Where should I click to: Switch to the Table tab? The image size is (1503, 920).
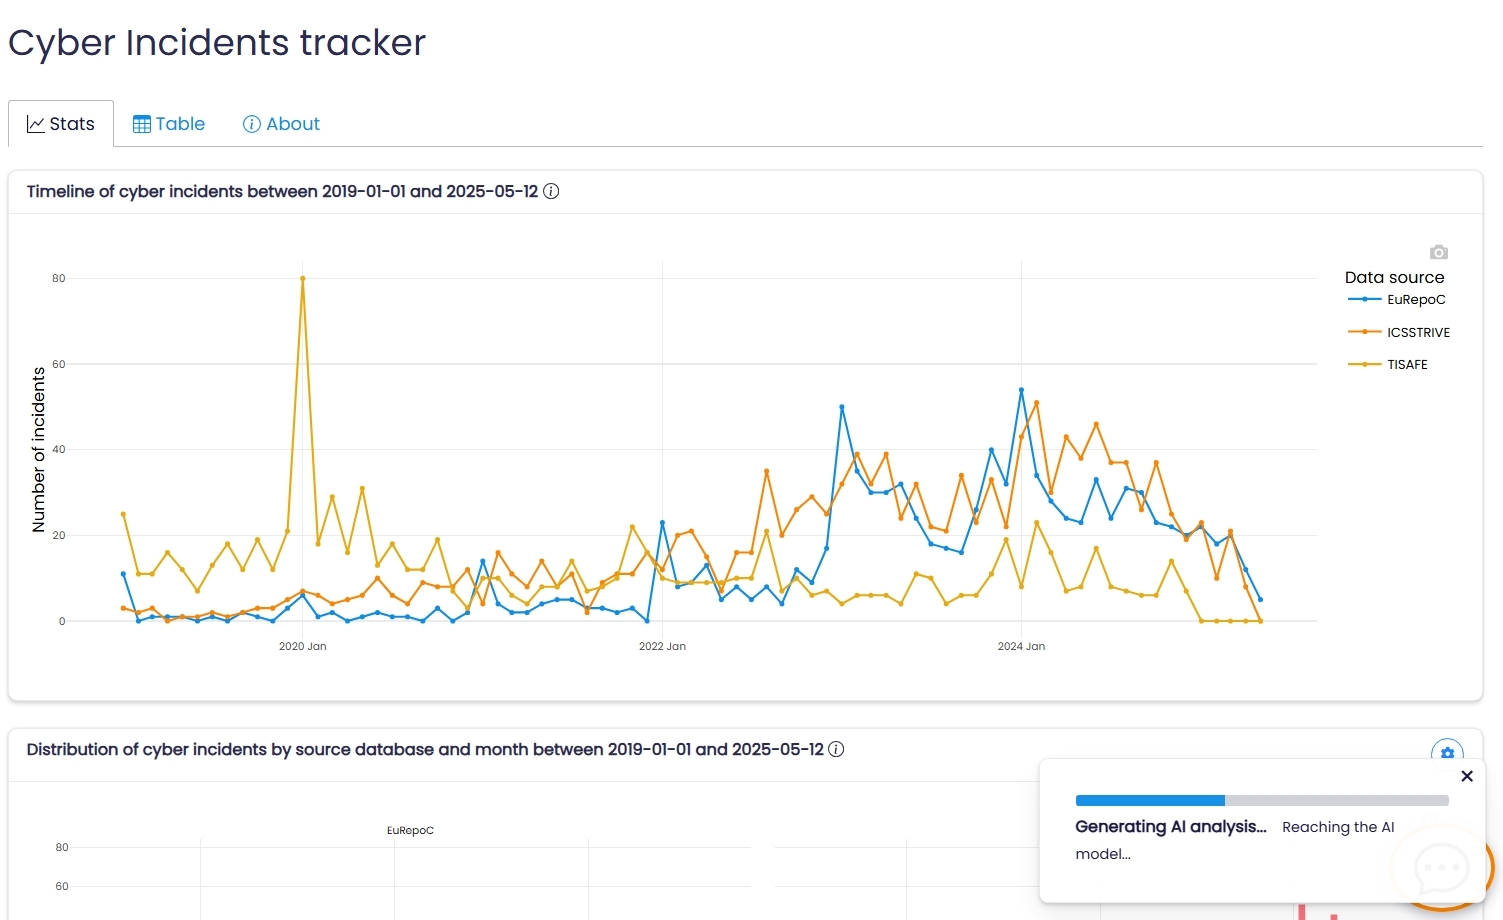click(169, 124)
